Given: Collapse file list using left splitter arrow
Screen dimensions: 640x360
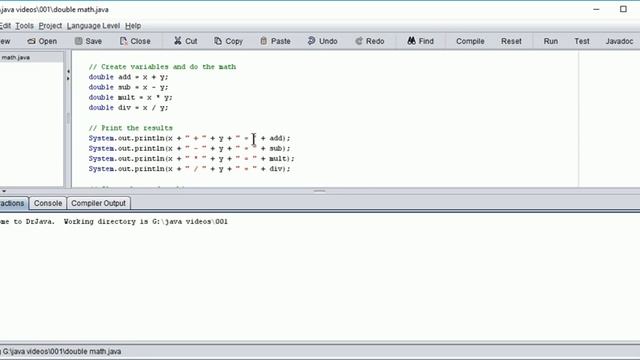Looking at the screenshot, I should tap(68, 71).
